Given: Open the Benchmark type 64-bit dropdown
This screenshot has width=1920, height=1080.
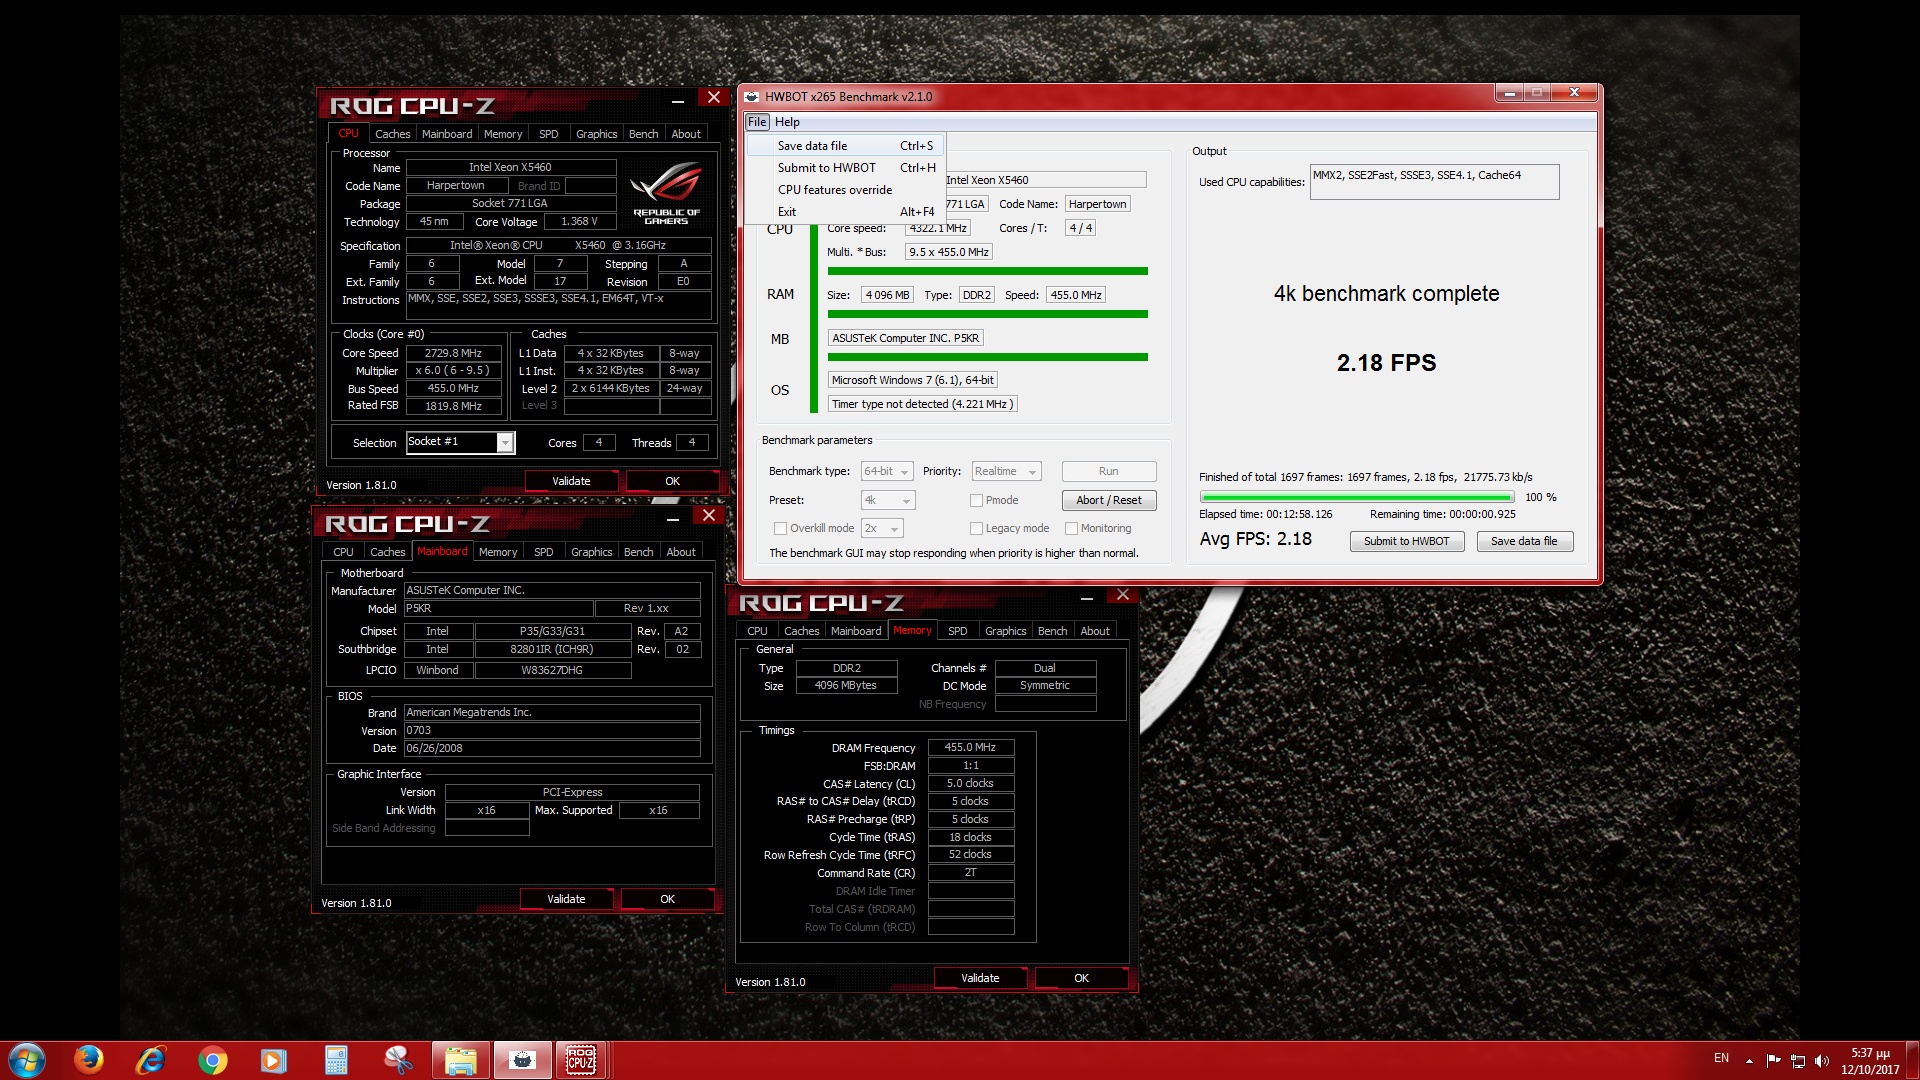Looking at the screenshot, I should click(x=887, y=471).
